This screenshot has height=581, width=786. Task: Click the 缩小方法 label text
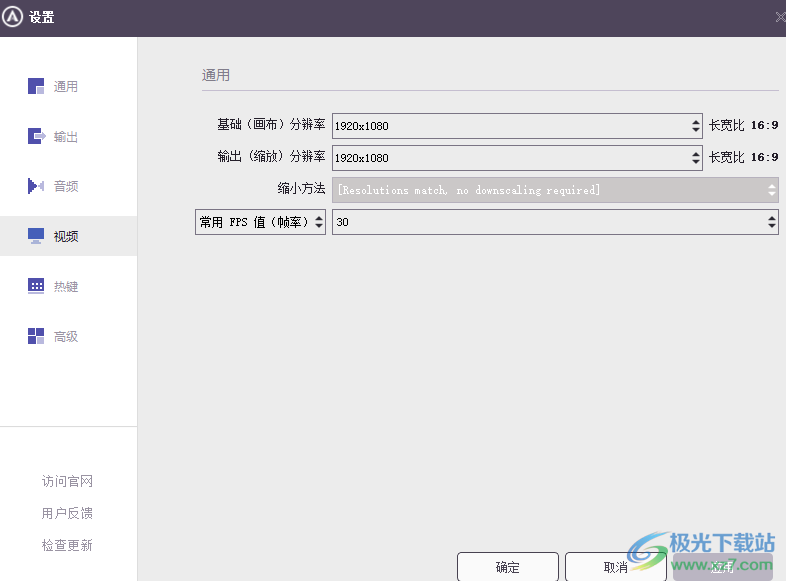(301, 188)
